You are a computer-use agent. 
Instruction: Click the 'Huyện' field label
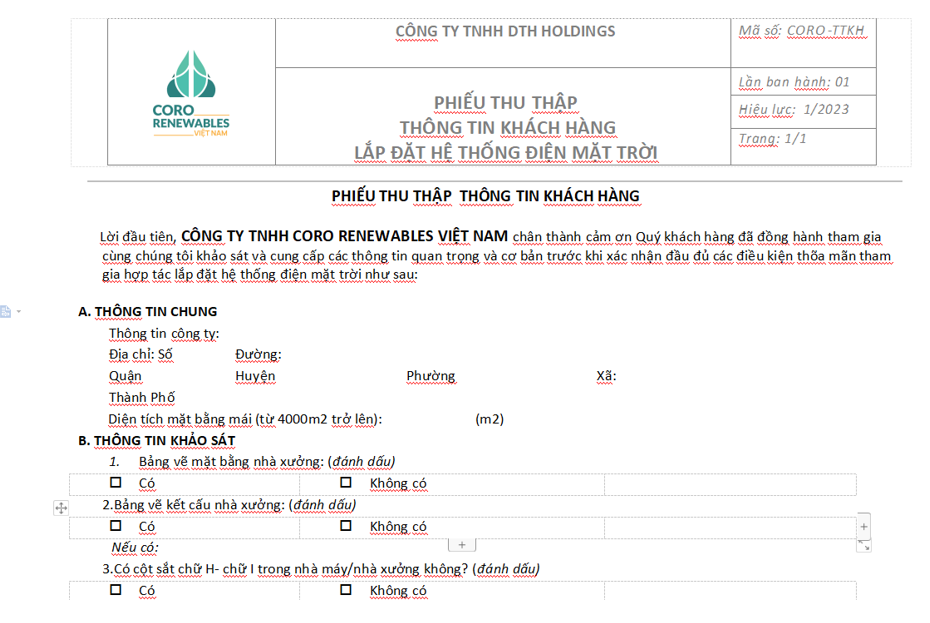255,377
